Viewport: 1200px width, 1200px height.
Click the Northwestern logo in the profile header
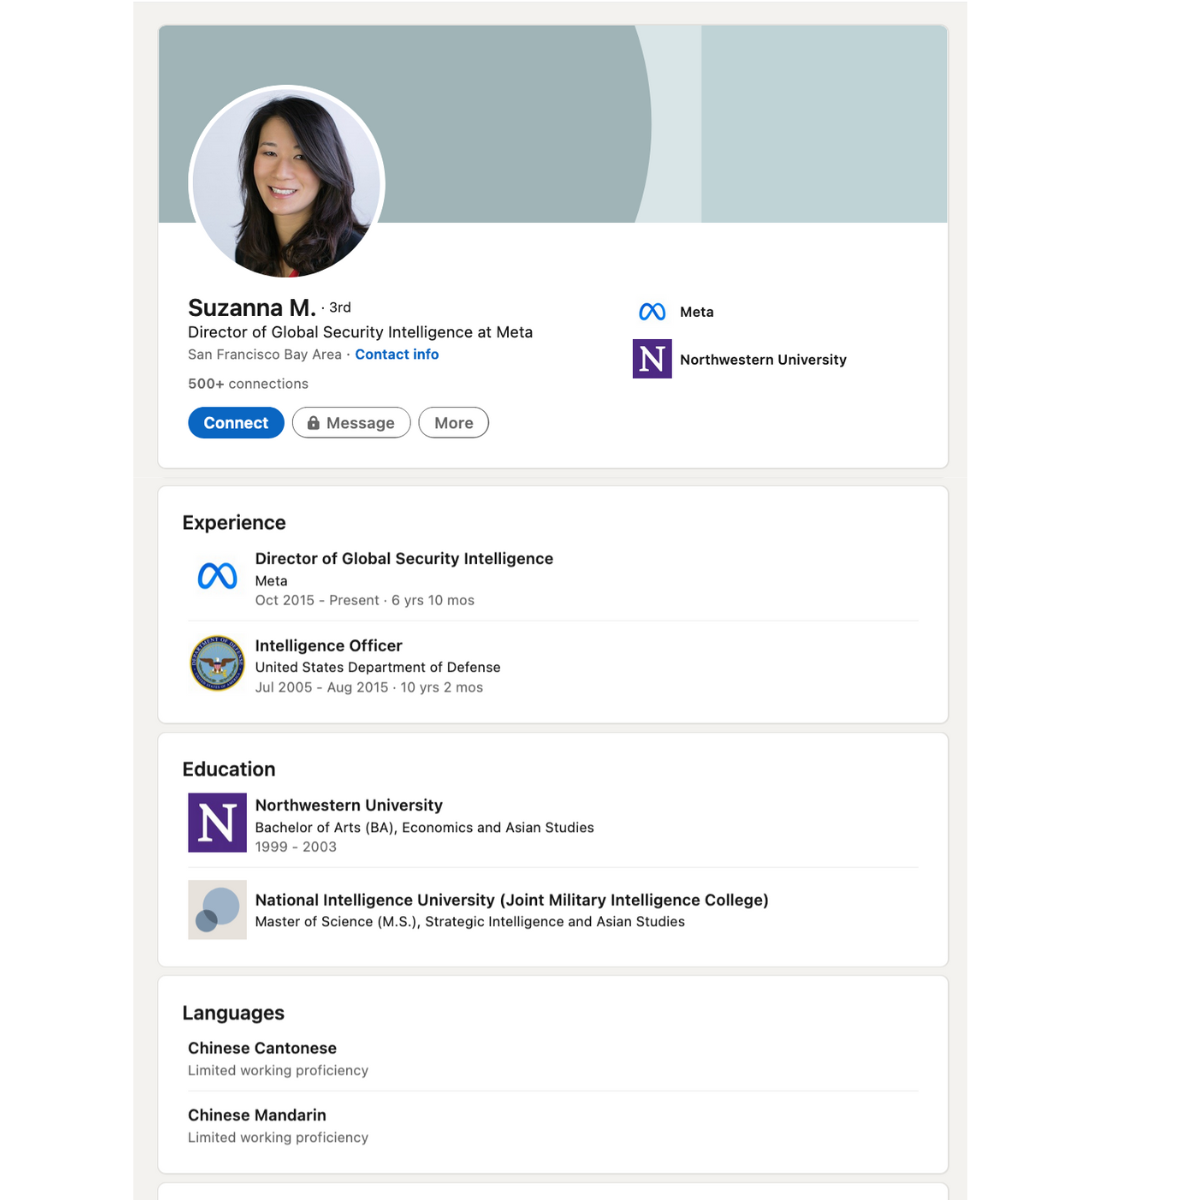(x=652, y=359)
